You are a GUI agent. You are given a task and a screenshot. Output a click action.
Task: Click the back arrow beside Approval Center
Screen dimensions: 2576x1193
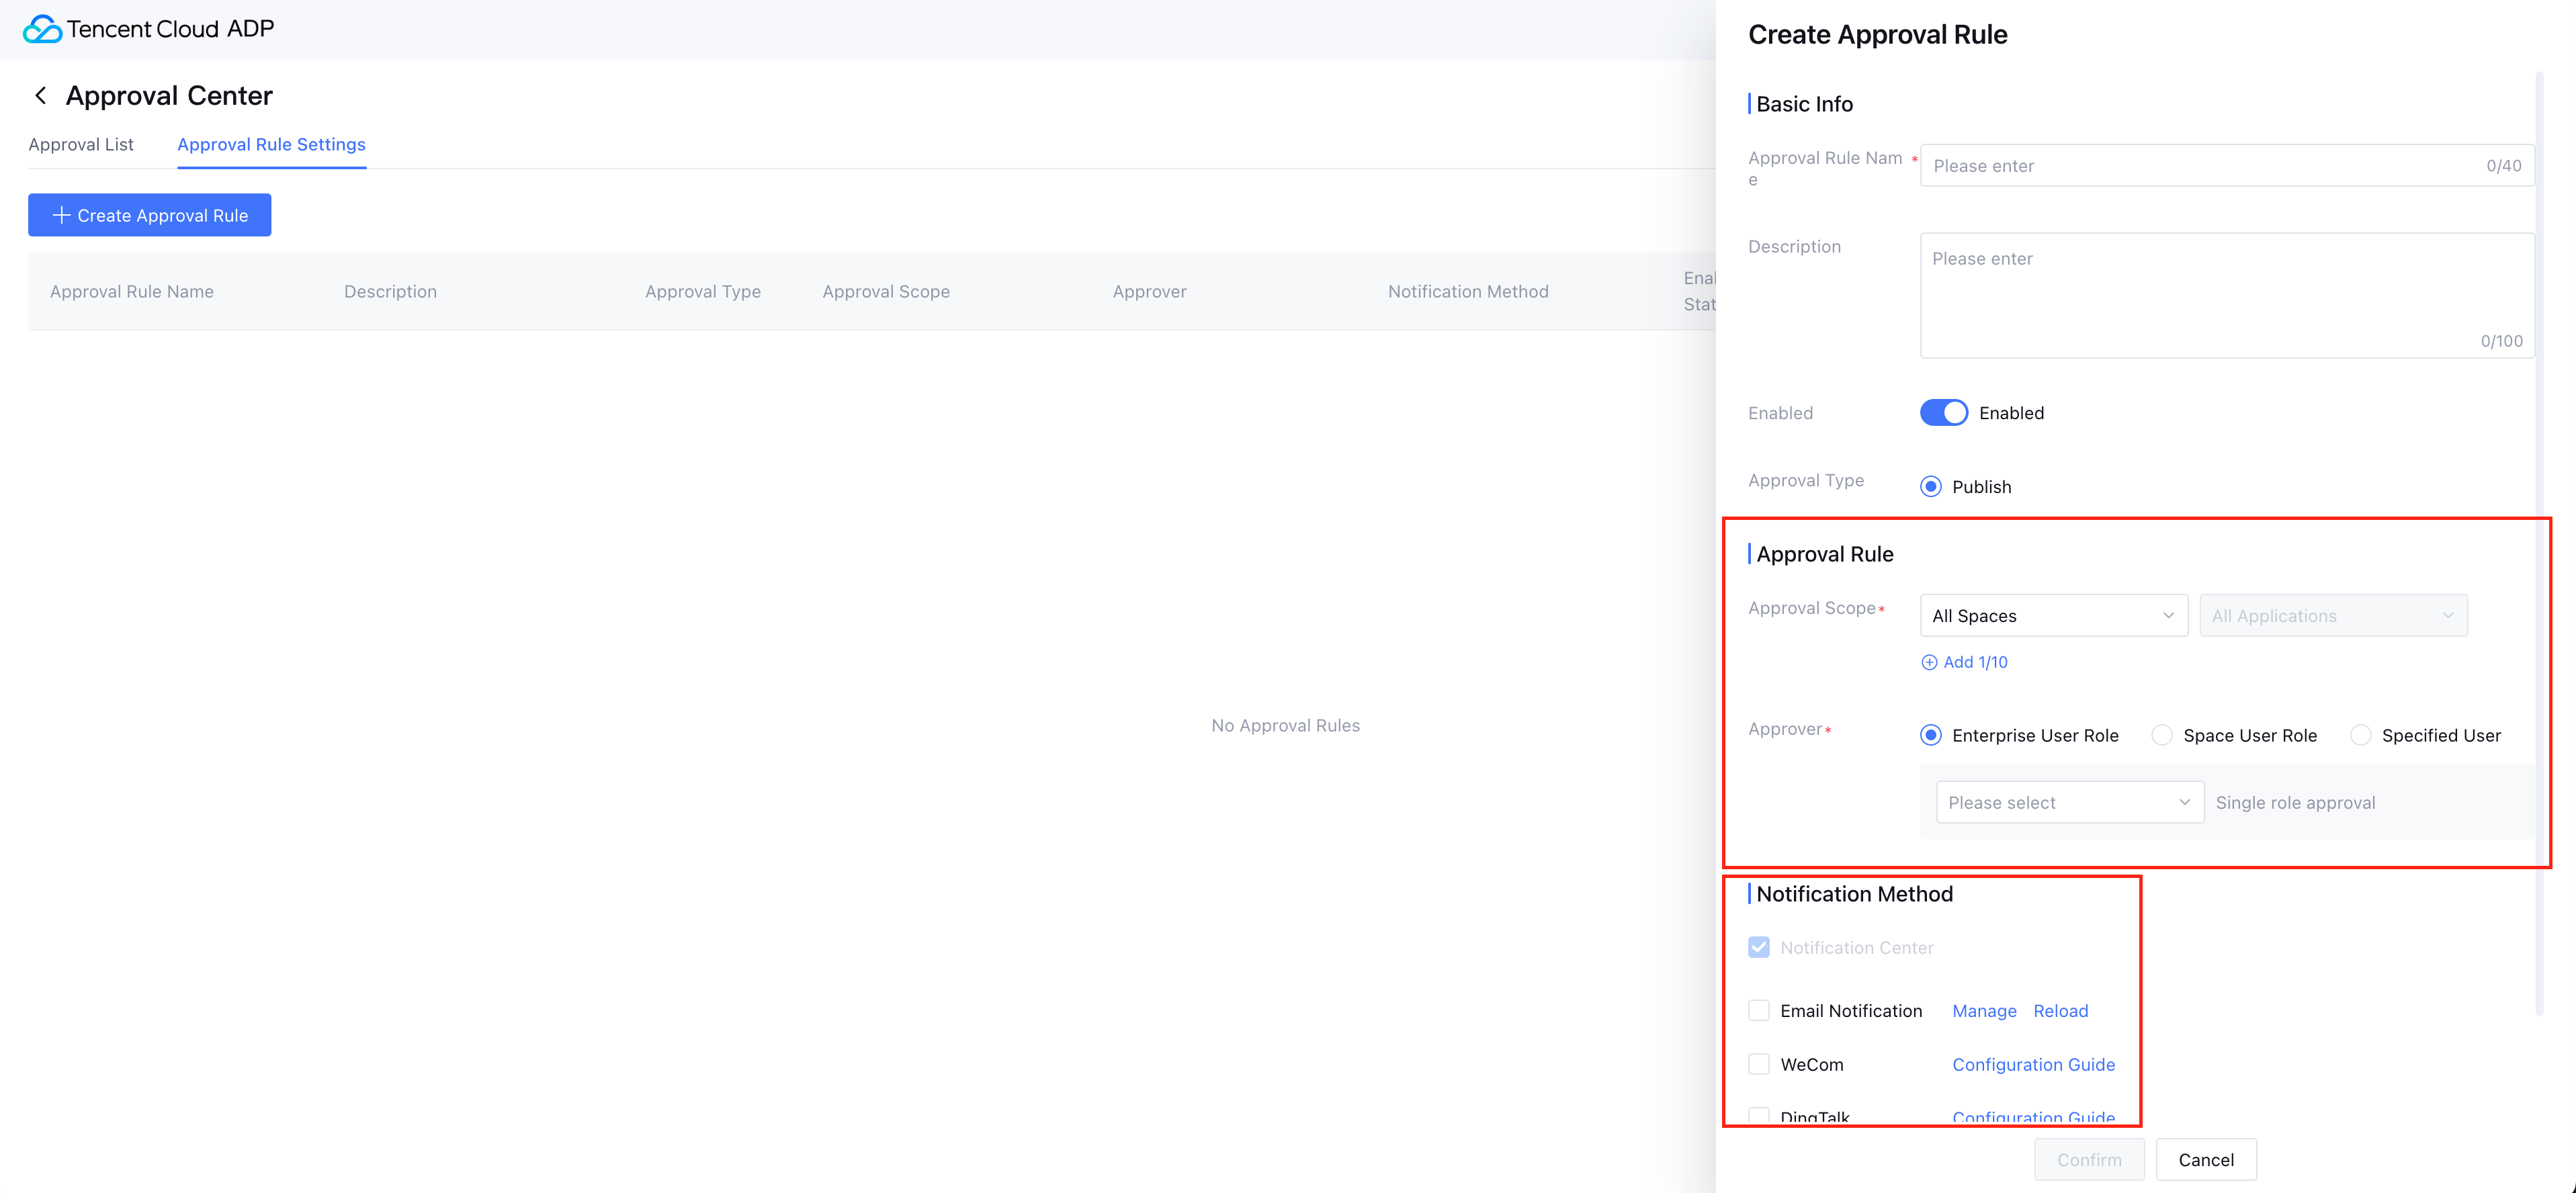tap(41, 96)
